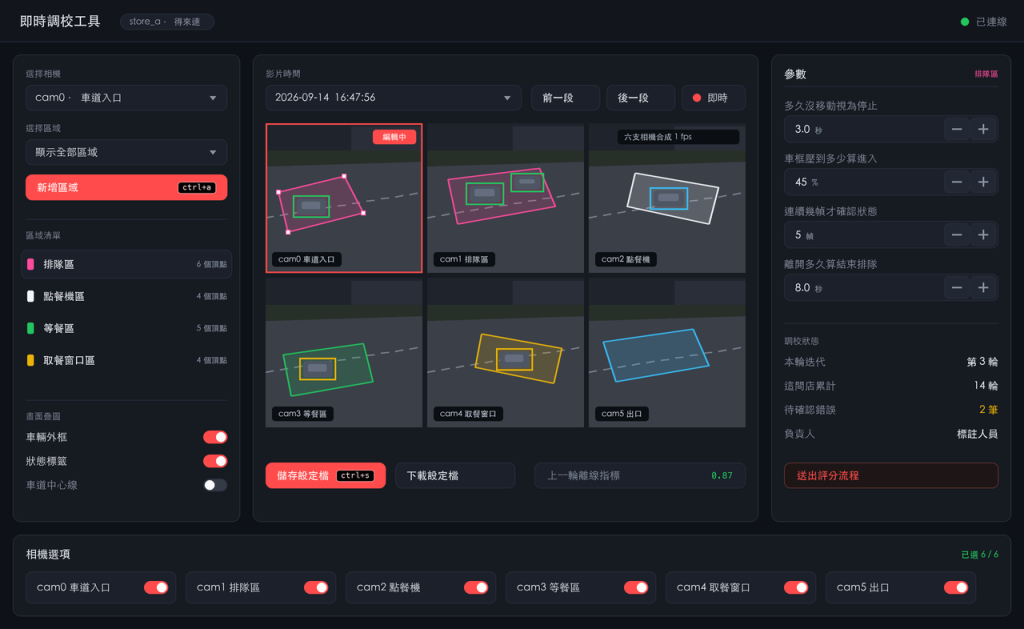Submit with 送出評分流程 button
1024x629 pixels.
pos(891,476)
